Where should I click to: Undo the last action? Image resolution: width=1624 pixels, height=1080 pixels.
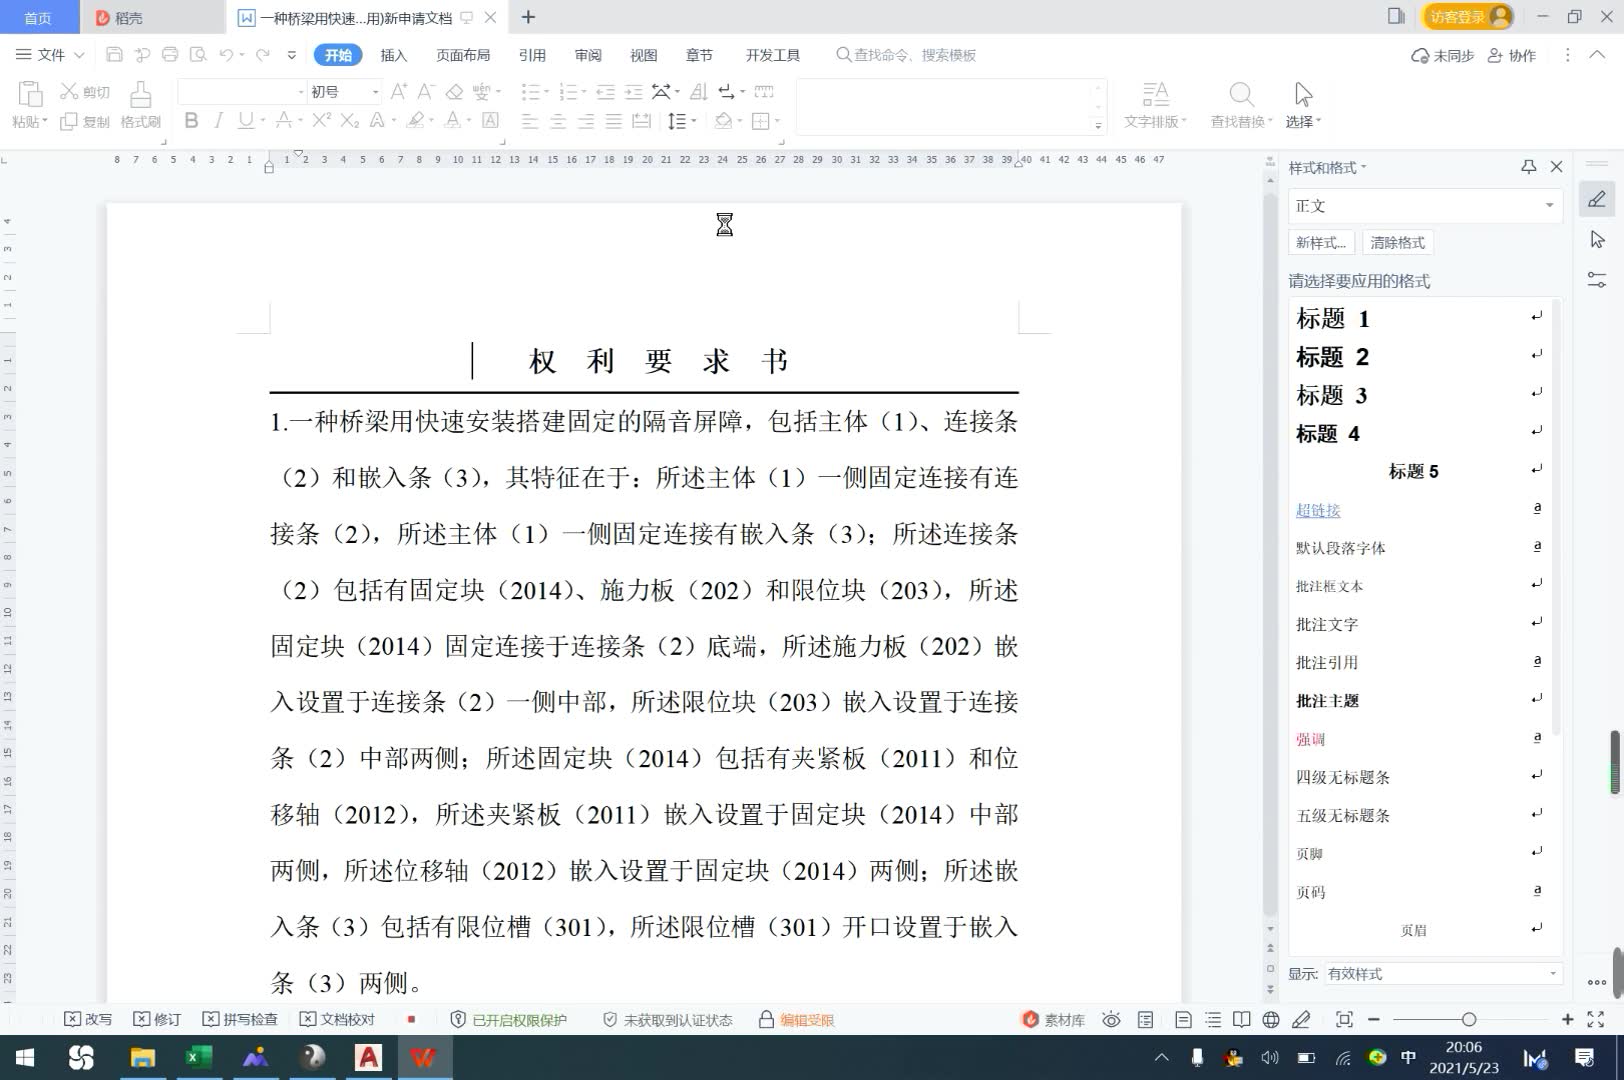(226, 55)
